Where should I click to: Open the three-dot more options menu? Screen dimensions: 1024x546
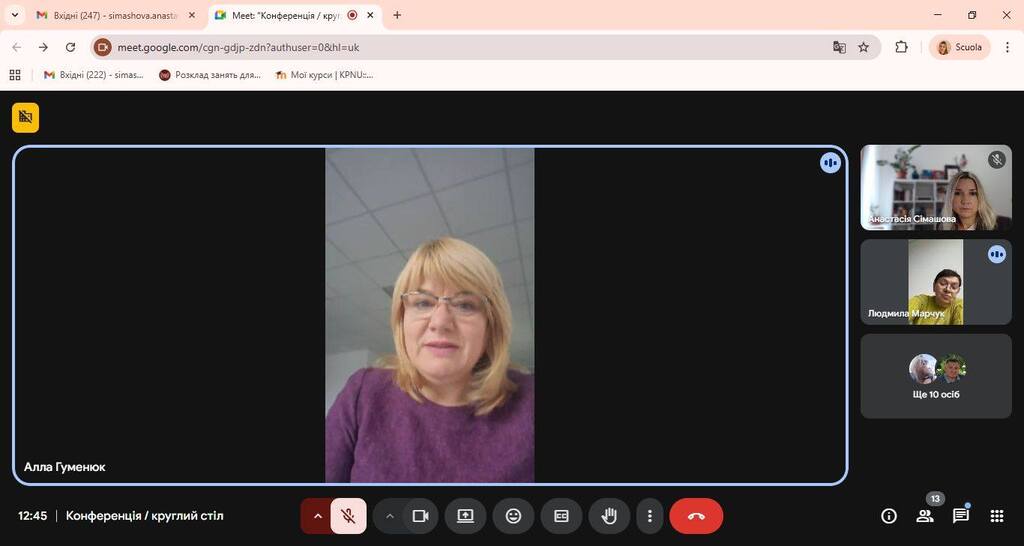tap(650, 516)
